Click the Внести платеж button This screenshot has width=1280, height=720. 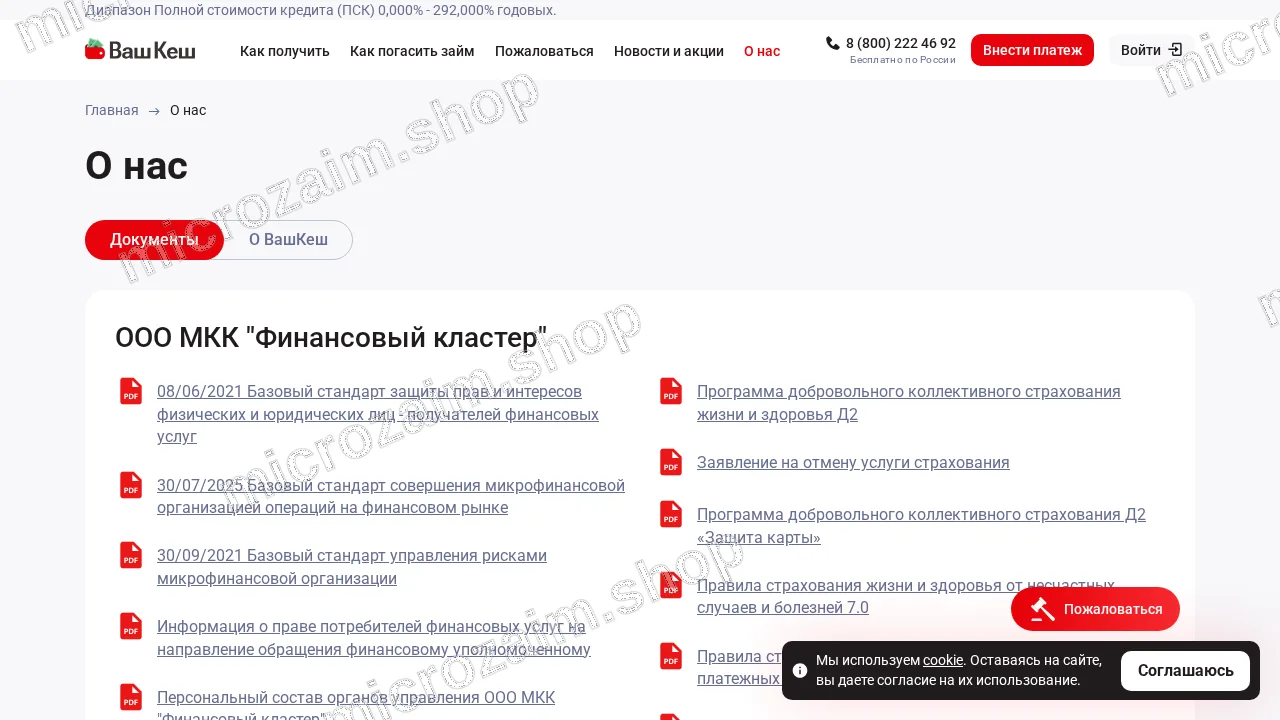pyautogui.click(x=1032, y=50)
